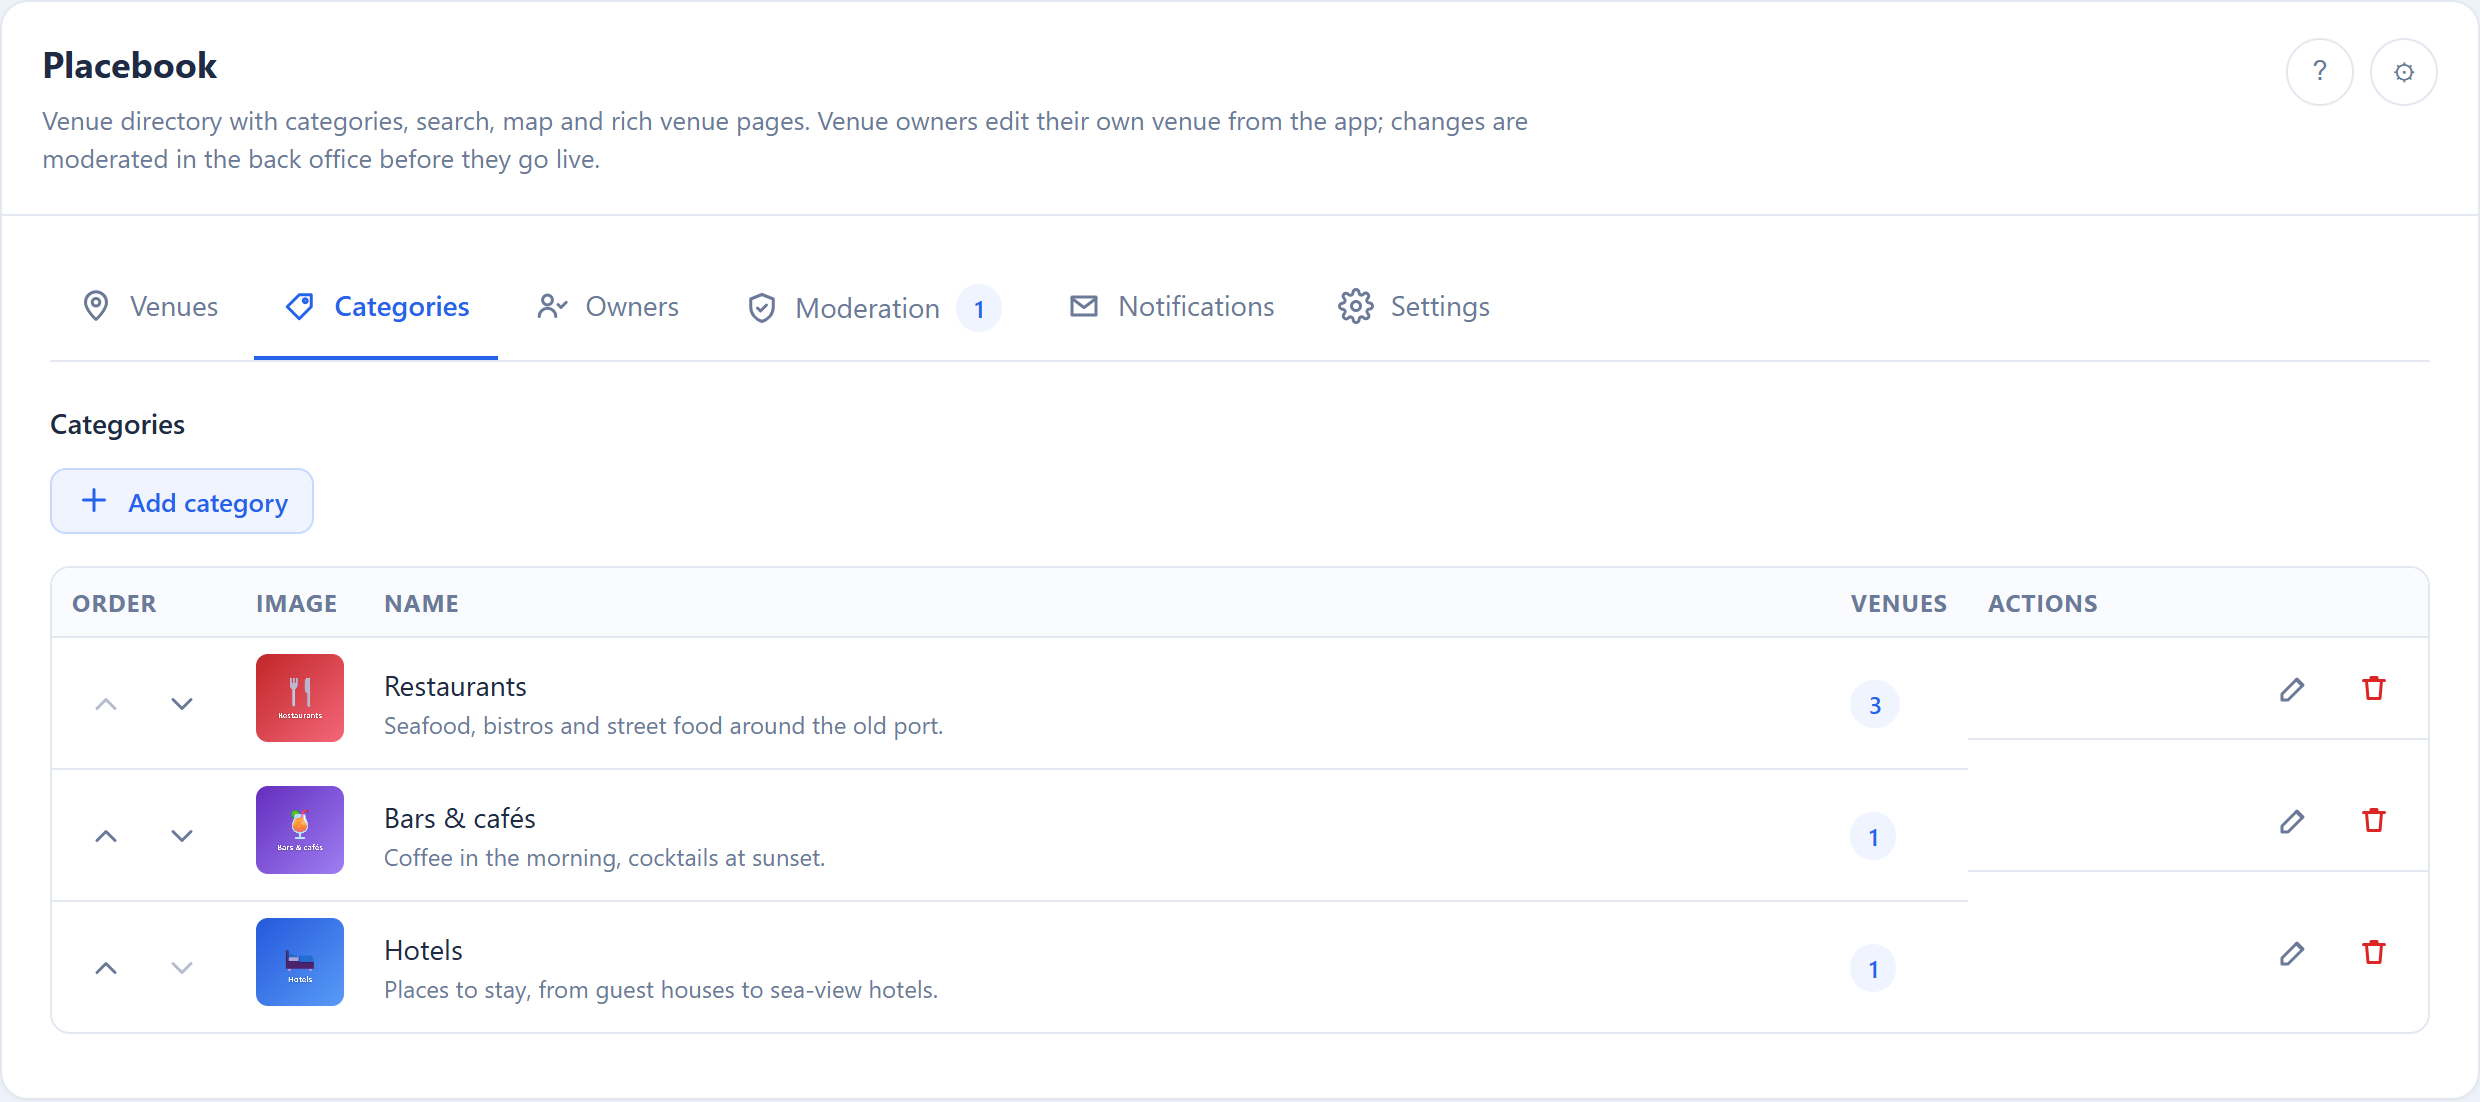Go to the Moderation tab
The width and height of the screenshot is (2480, 1102).
[874, 308]
